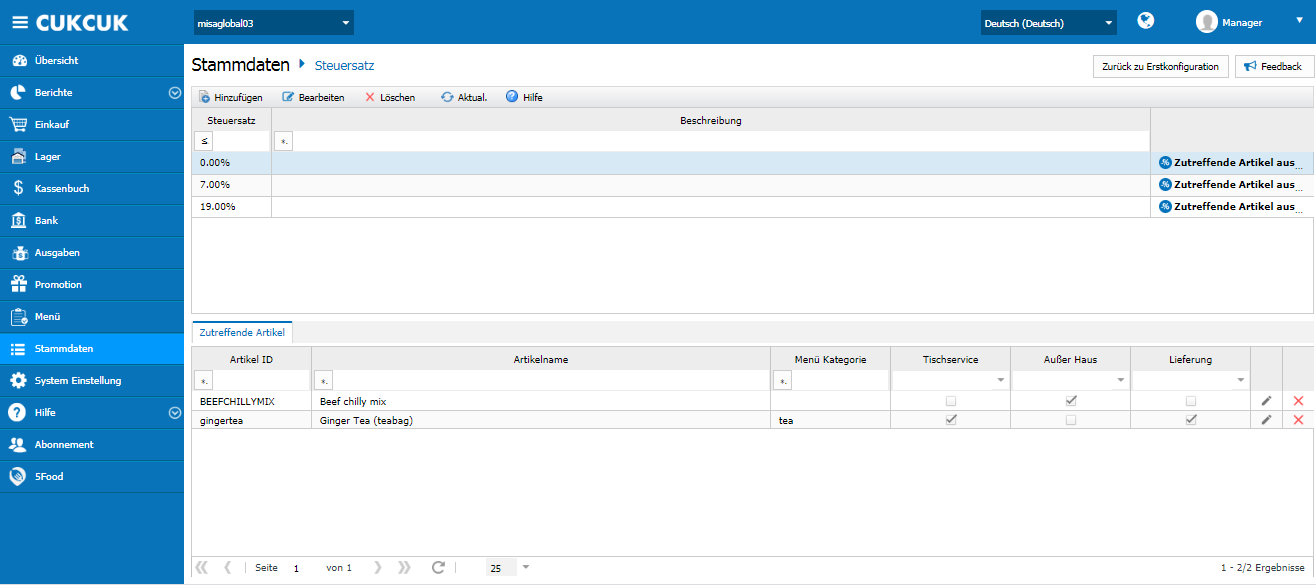
Task: Click the Zurück zu Erstkonfiguration button
Action: click(x=1160, y=66)
